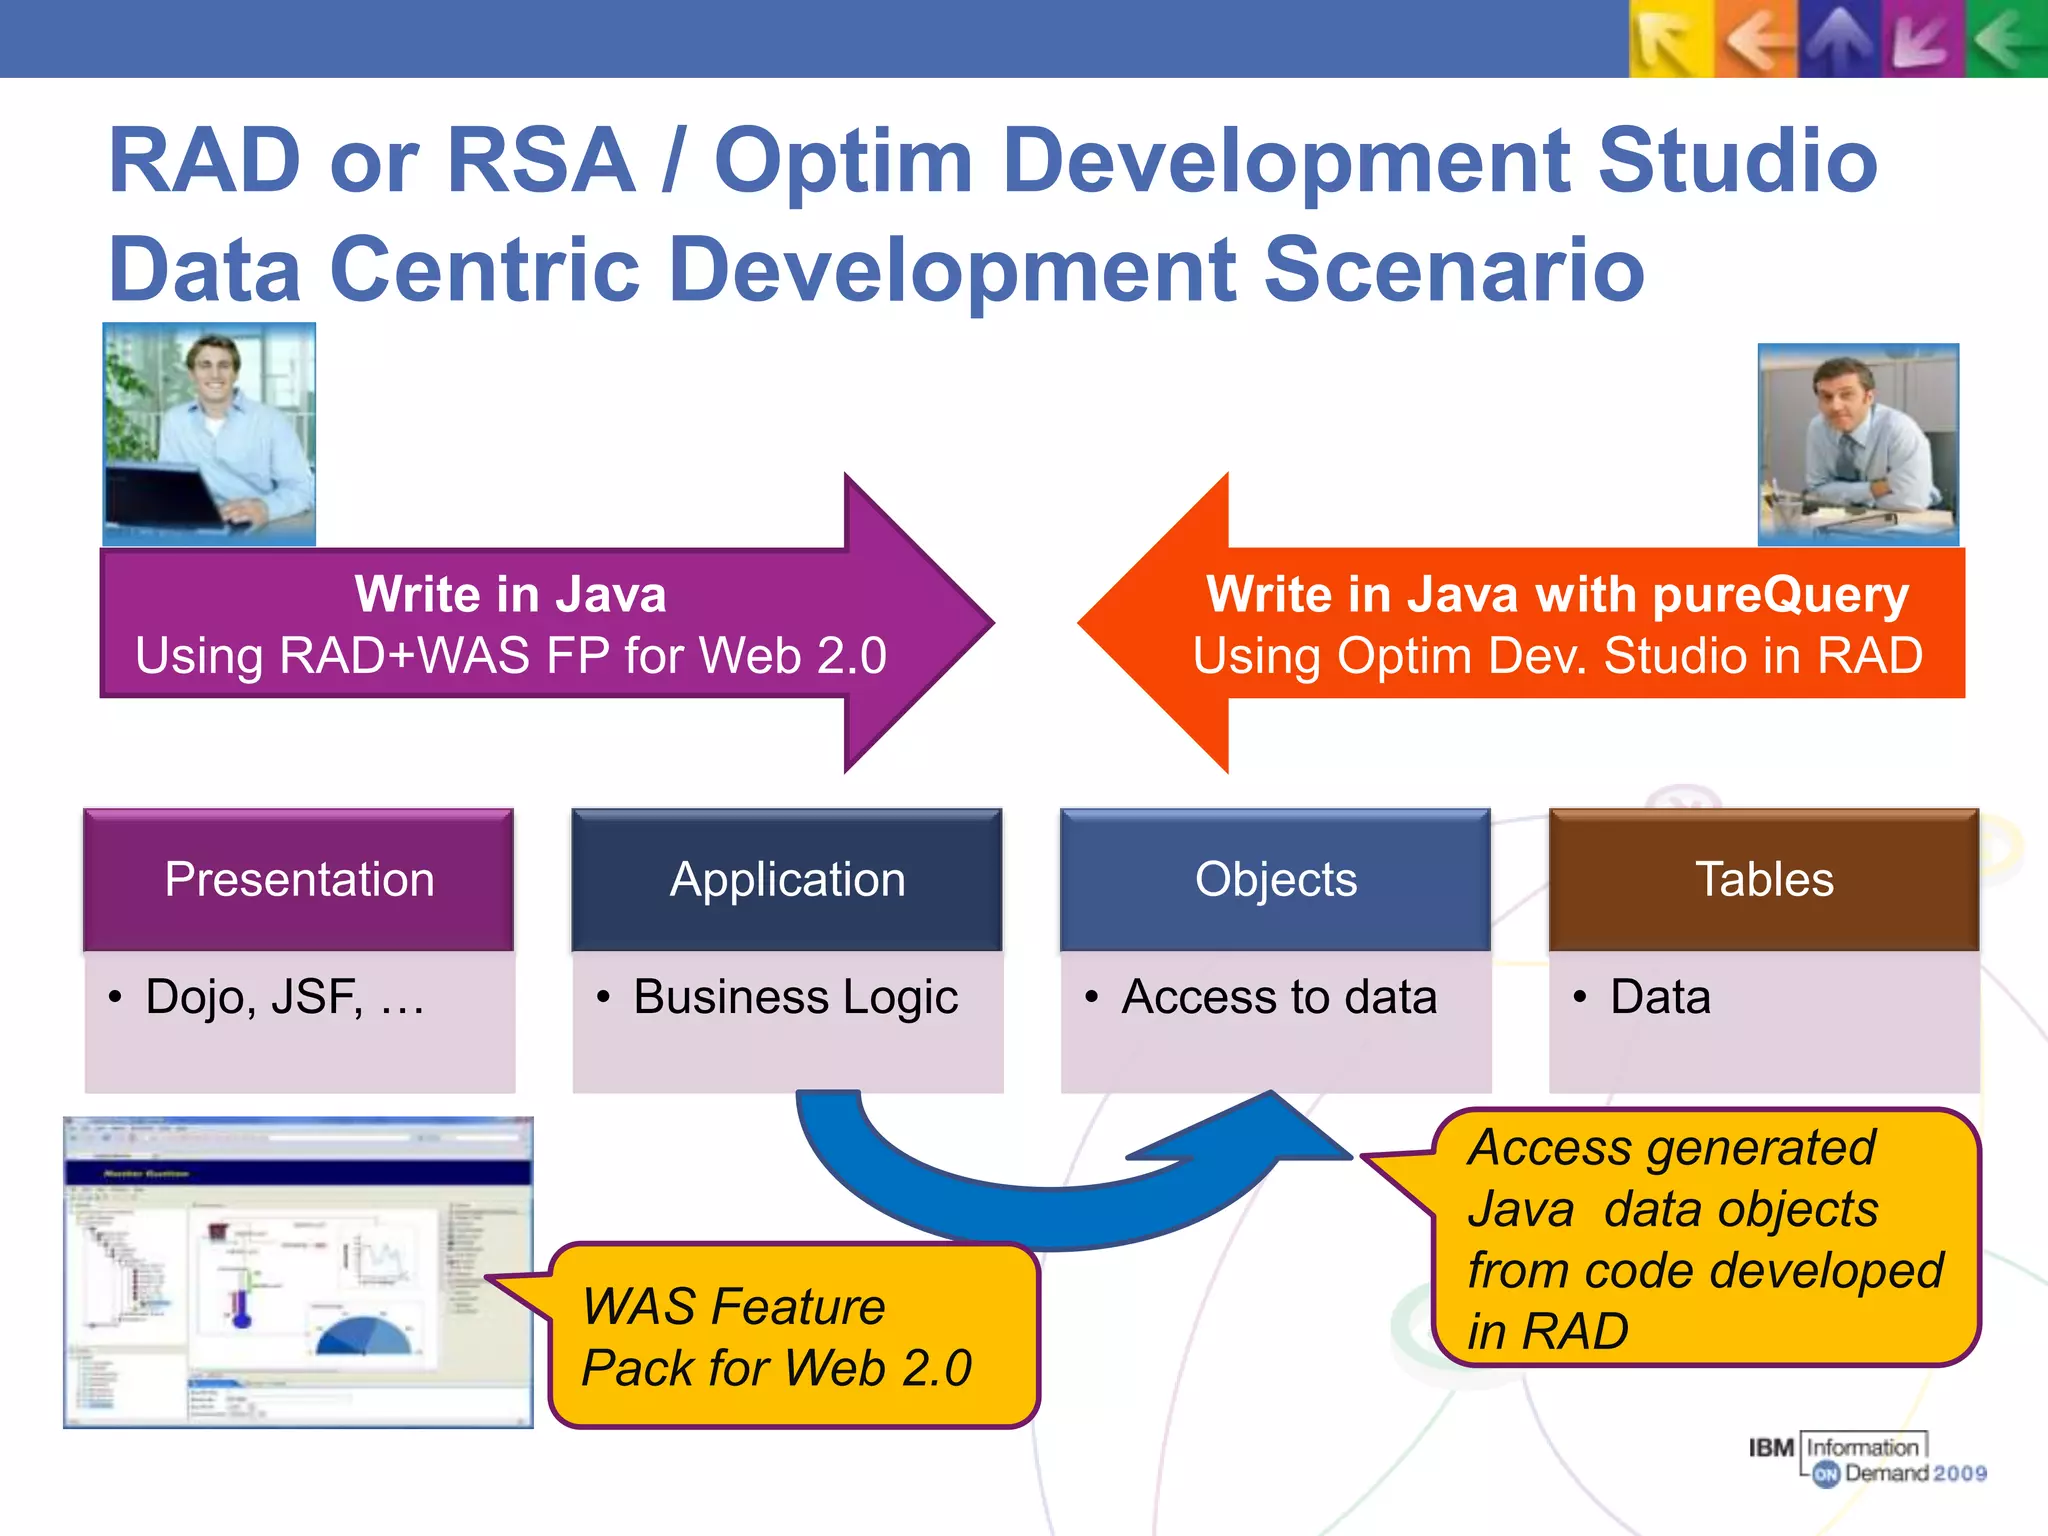
Task: Click the photo of man with laptop
Action: click(209, 434)
